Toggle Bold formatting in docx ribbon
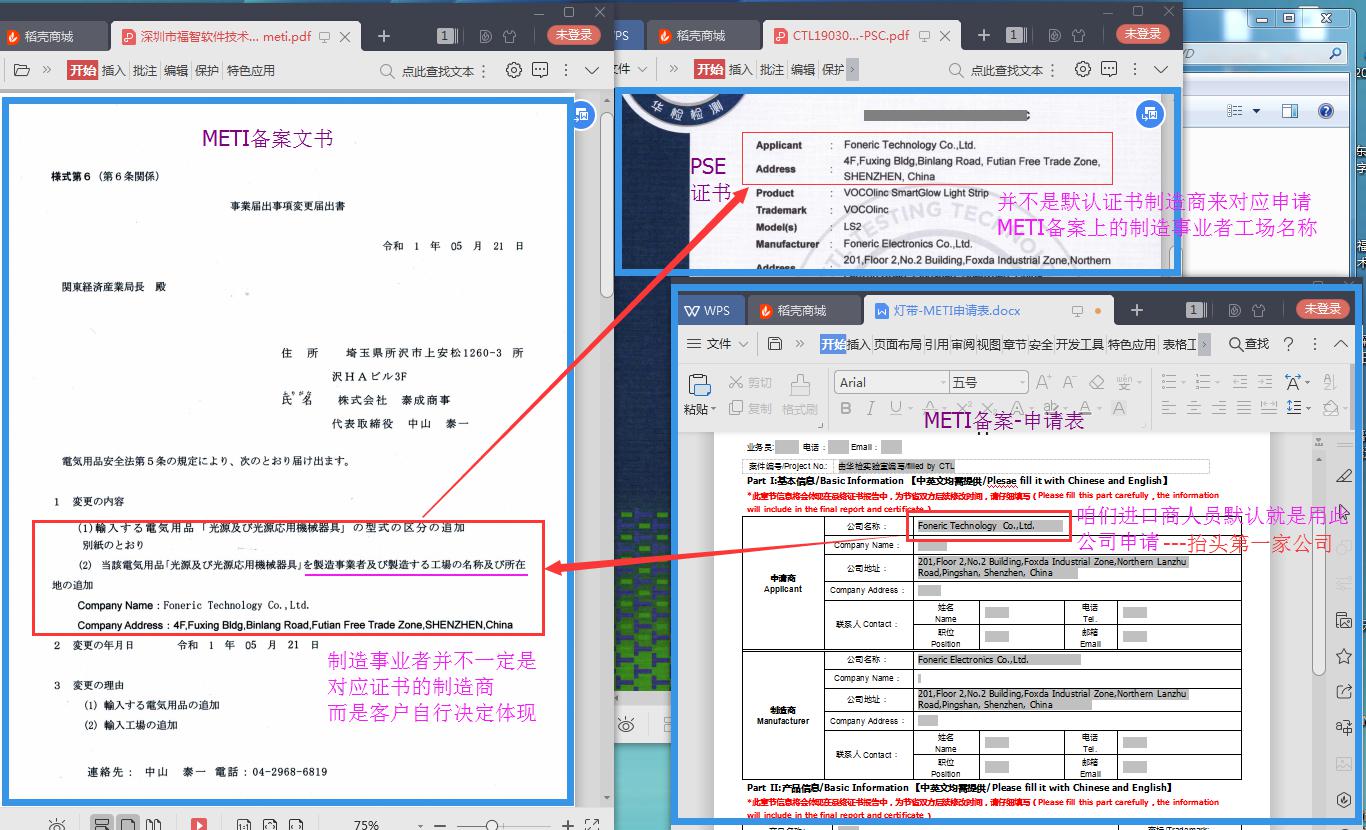 click(846, 408)
